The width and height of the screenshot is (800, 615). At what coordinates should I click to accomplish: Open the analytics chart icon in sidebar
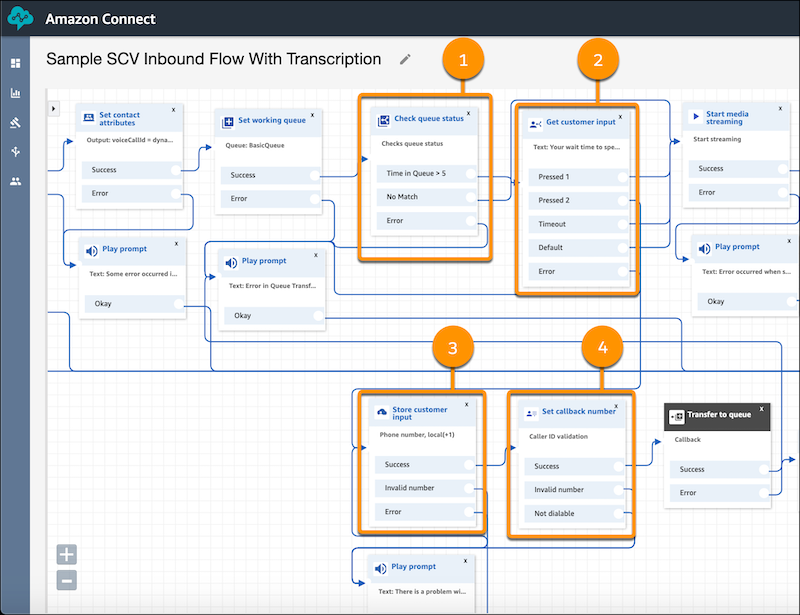click(16, 92)
